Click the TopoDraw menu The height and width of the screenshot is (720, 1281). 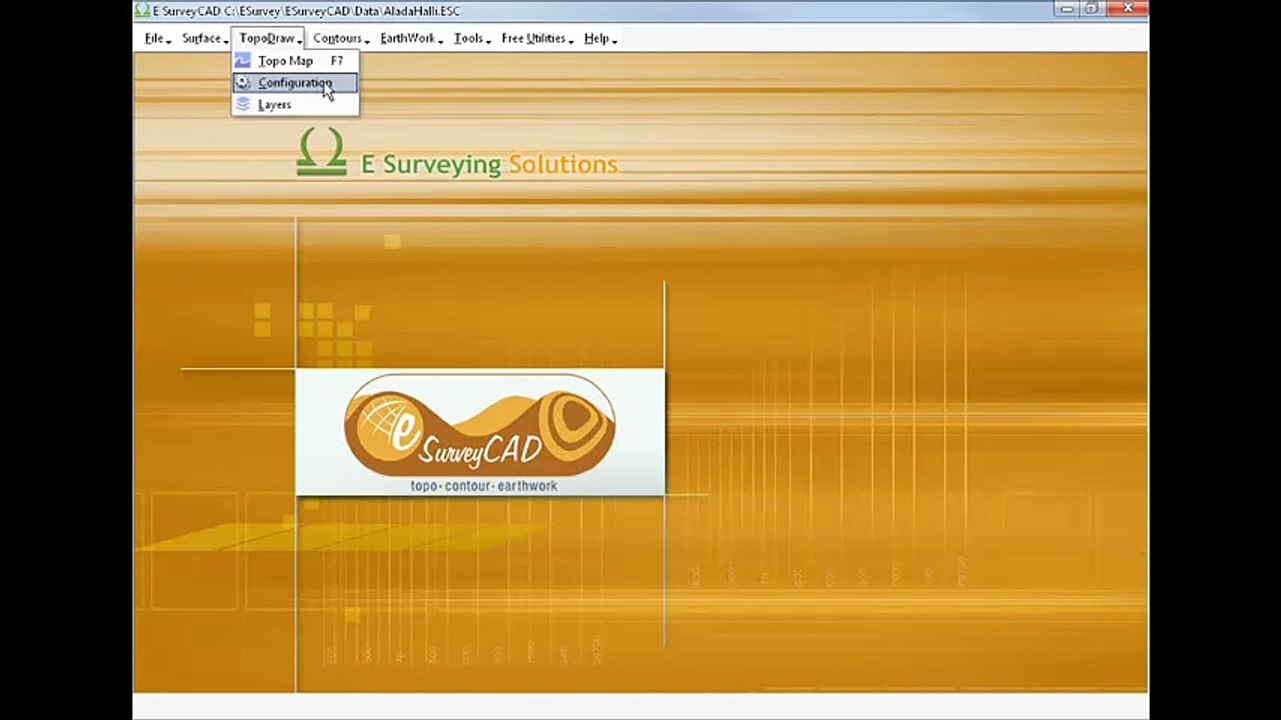pos(270,38)
